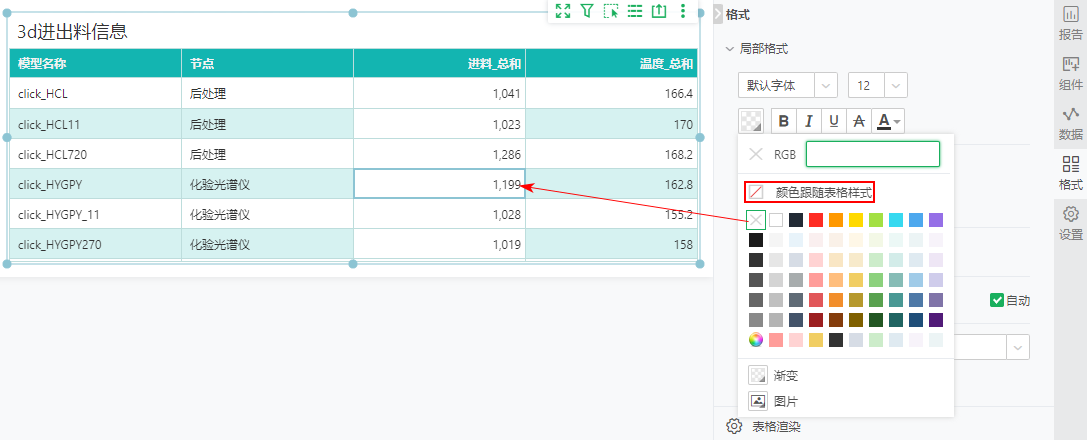This screenshot has height=440, width=1087.
Task: Pick the cyan swatch in top row
Action: click(896, 220)
